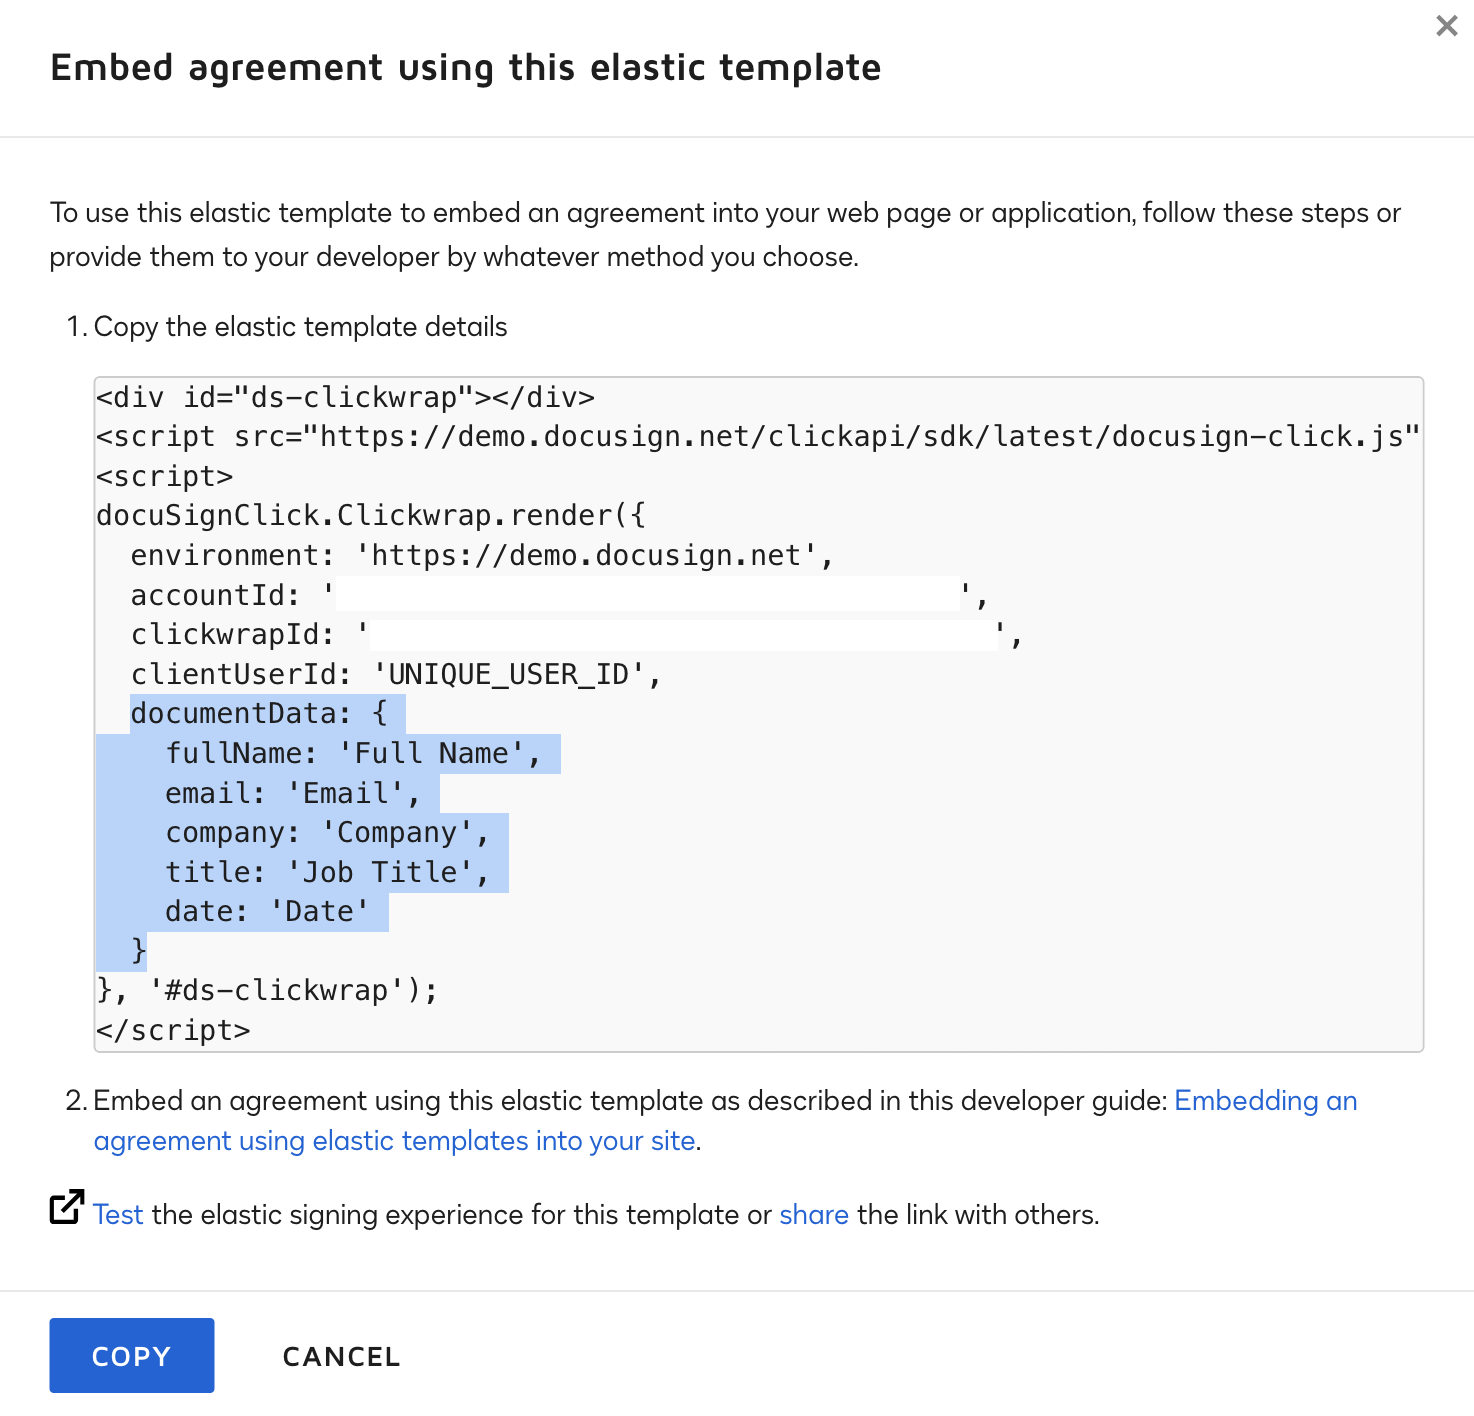Open the share link
Image resolution: width=1474 pixels, height=1416 pixels.
pyautogui.click(x=813, y=1214)
